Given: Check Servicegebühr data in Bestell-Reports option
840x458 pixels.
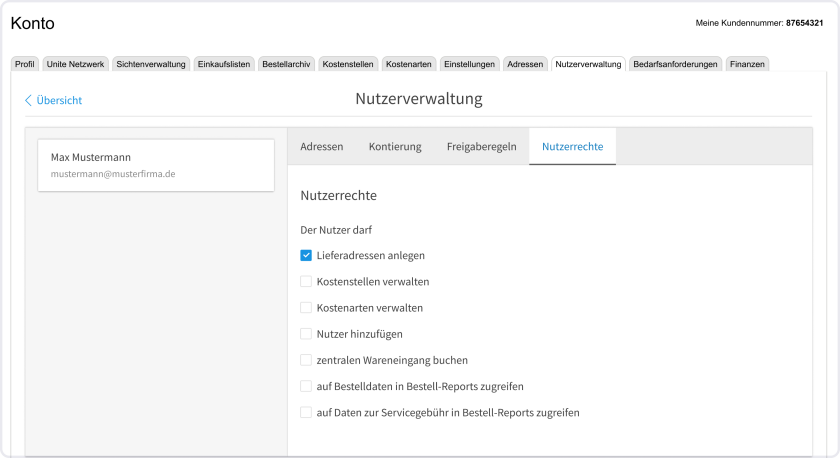Looking at the screenshot, I should click(x=306, y=412).
